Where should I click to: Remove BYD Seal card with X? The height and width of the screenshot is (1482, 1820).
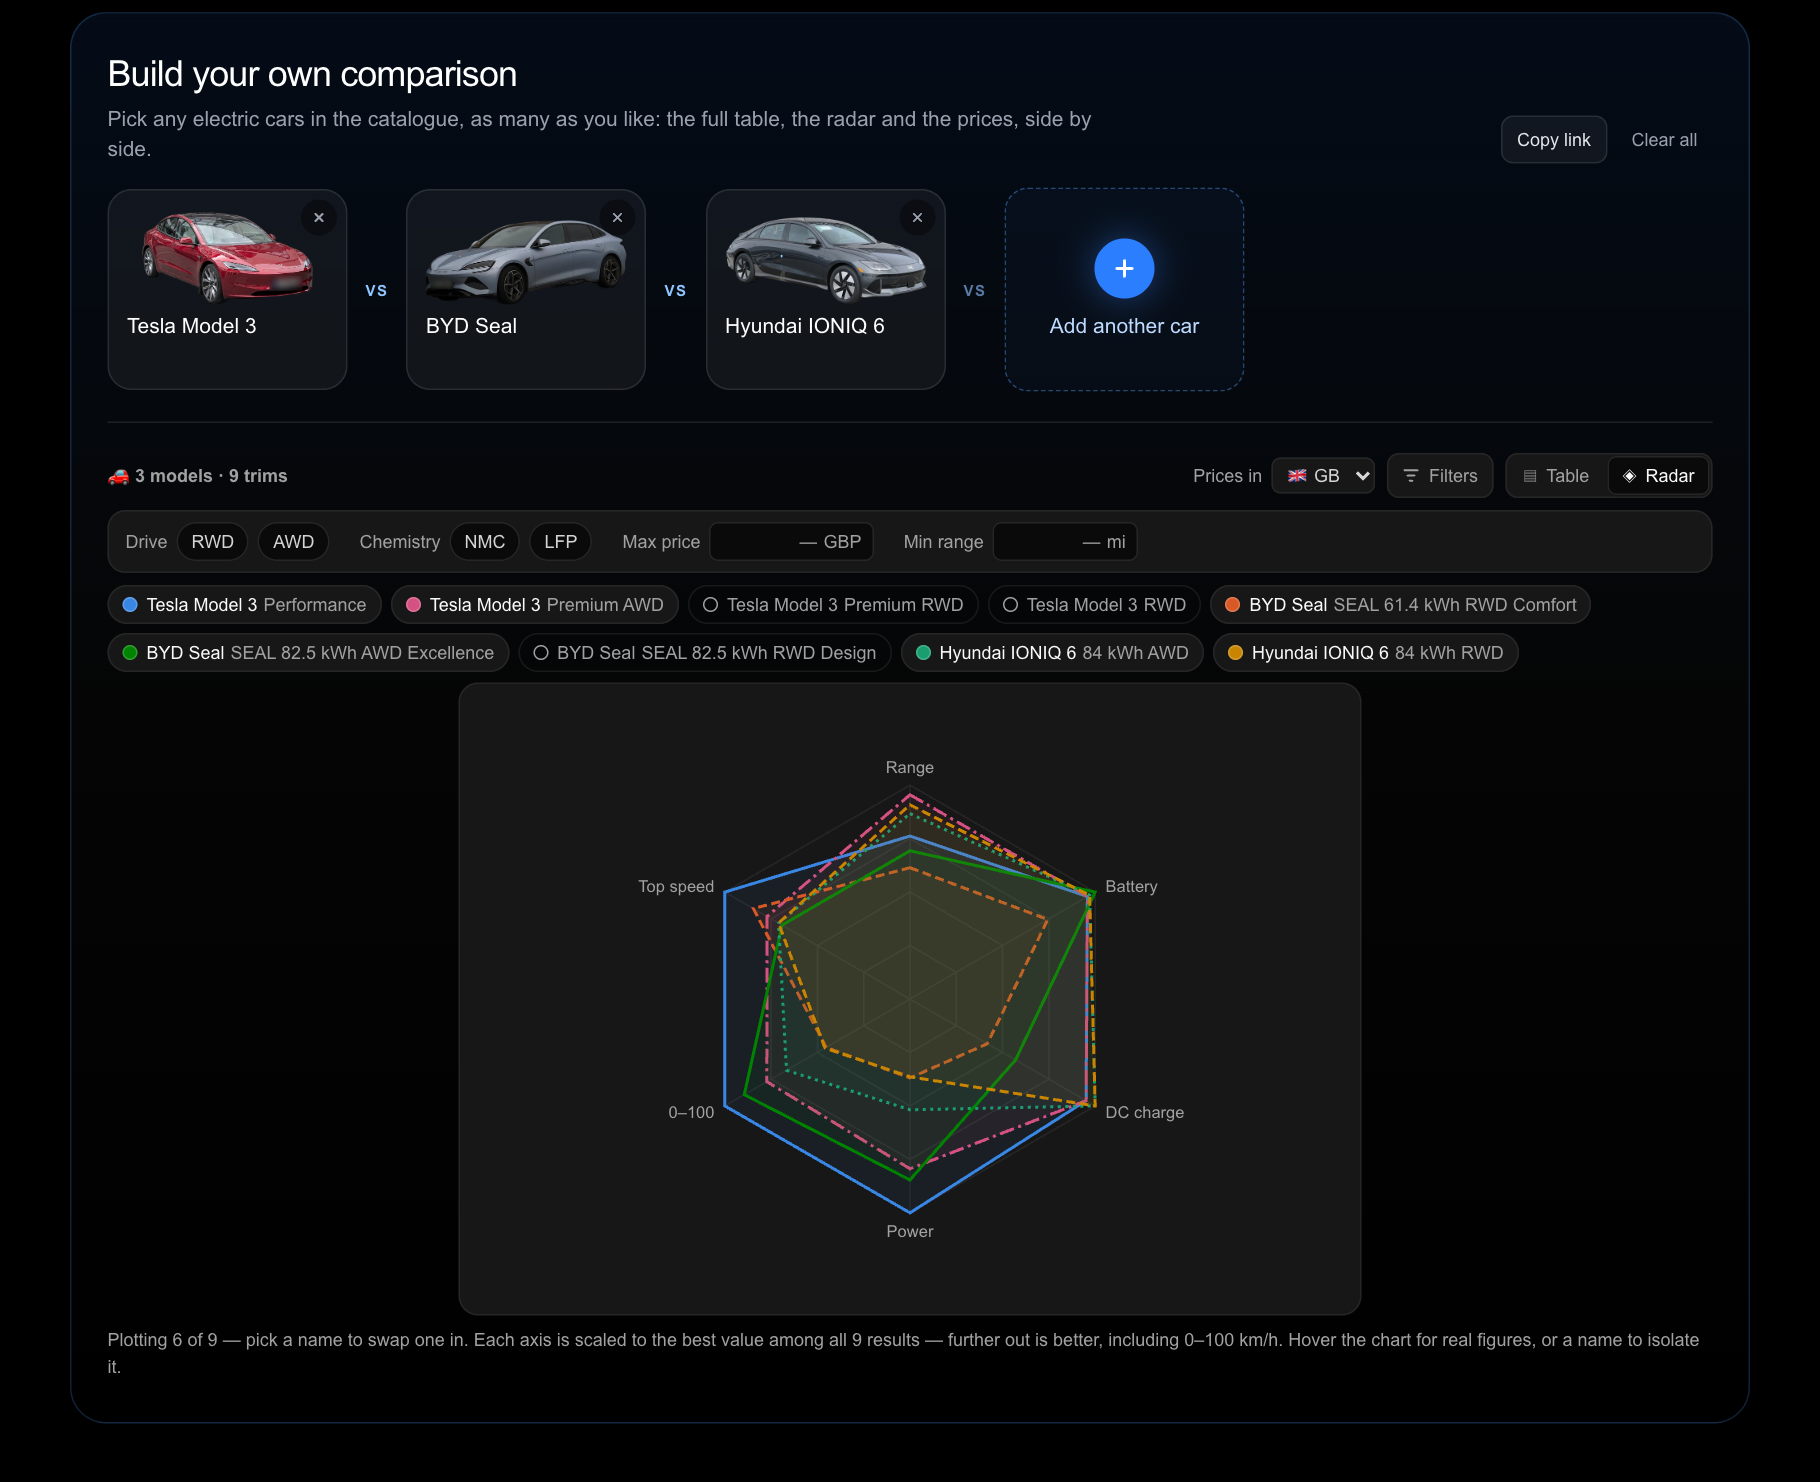coord(617,218)
